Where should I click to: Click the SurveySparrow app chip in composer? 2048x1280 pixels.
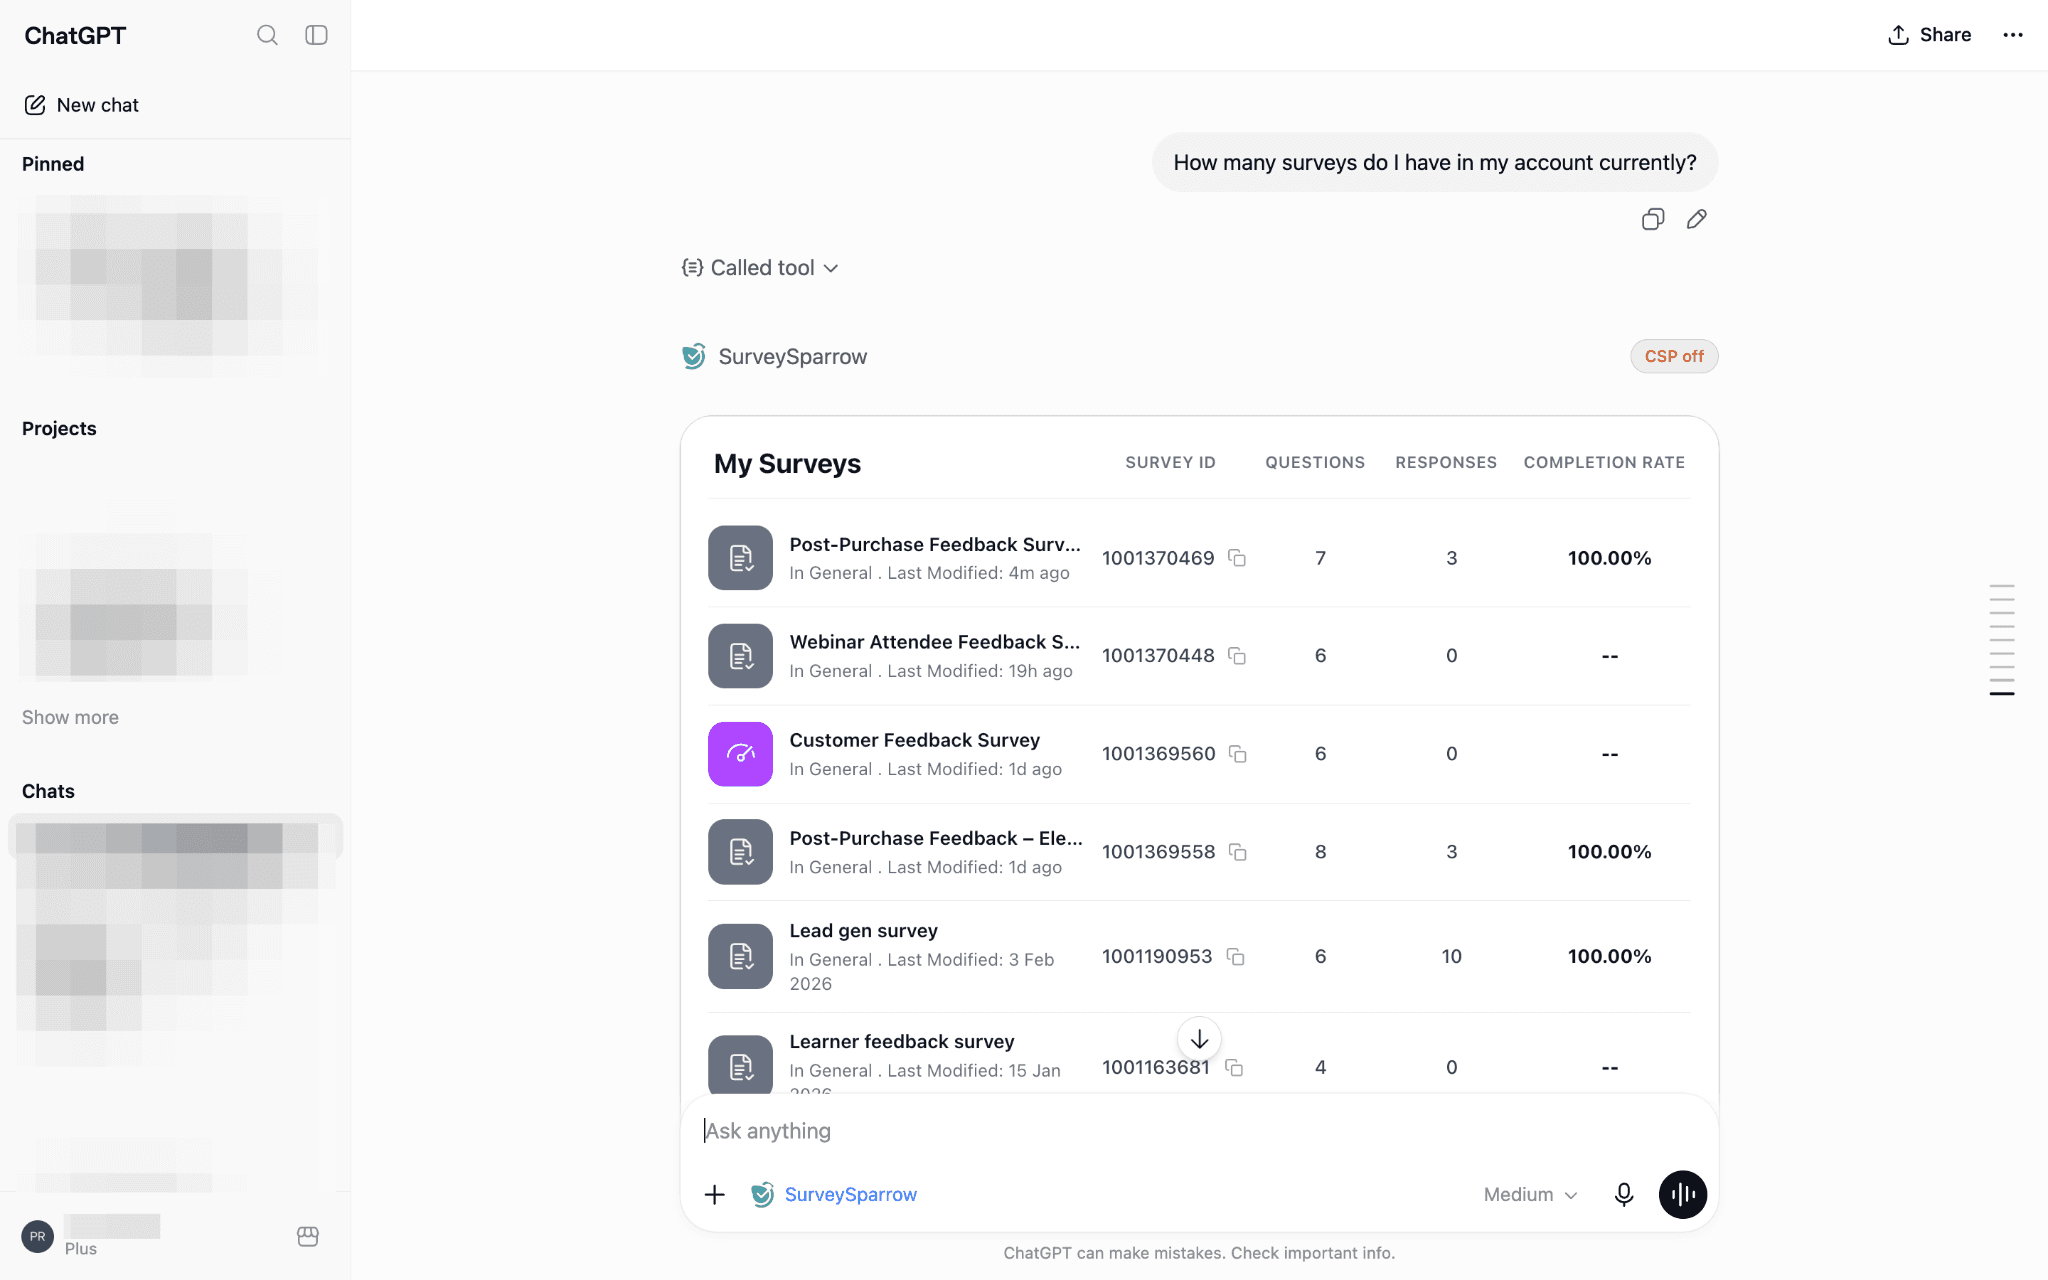click(834, 1194)
